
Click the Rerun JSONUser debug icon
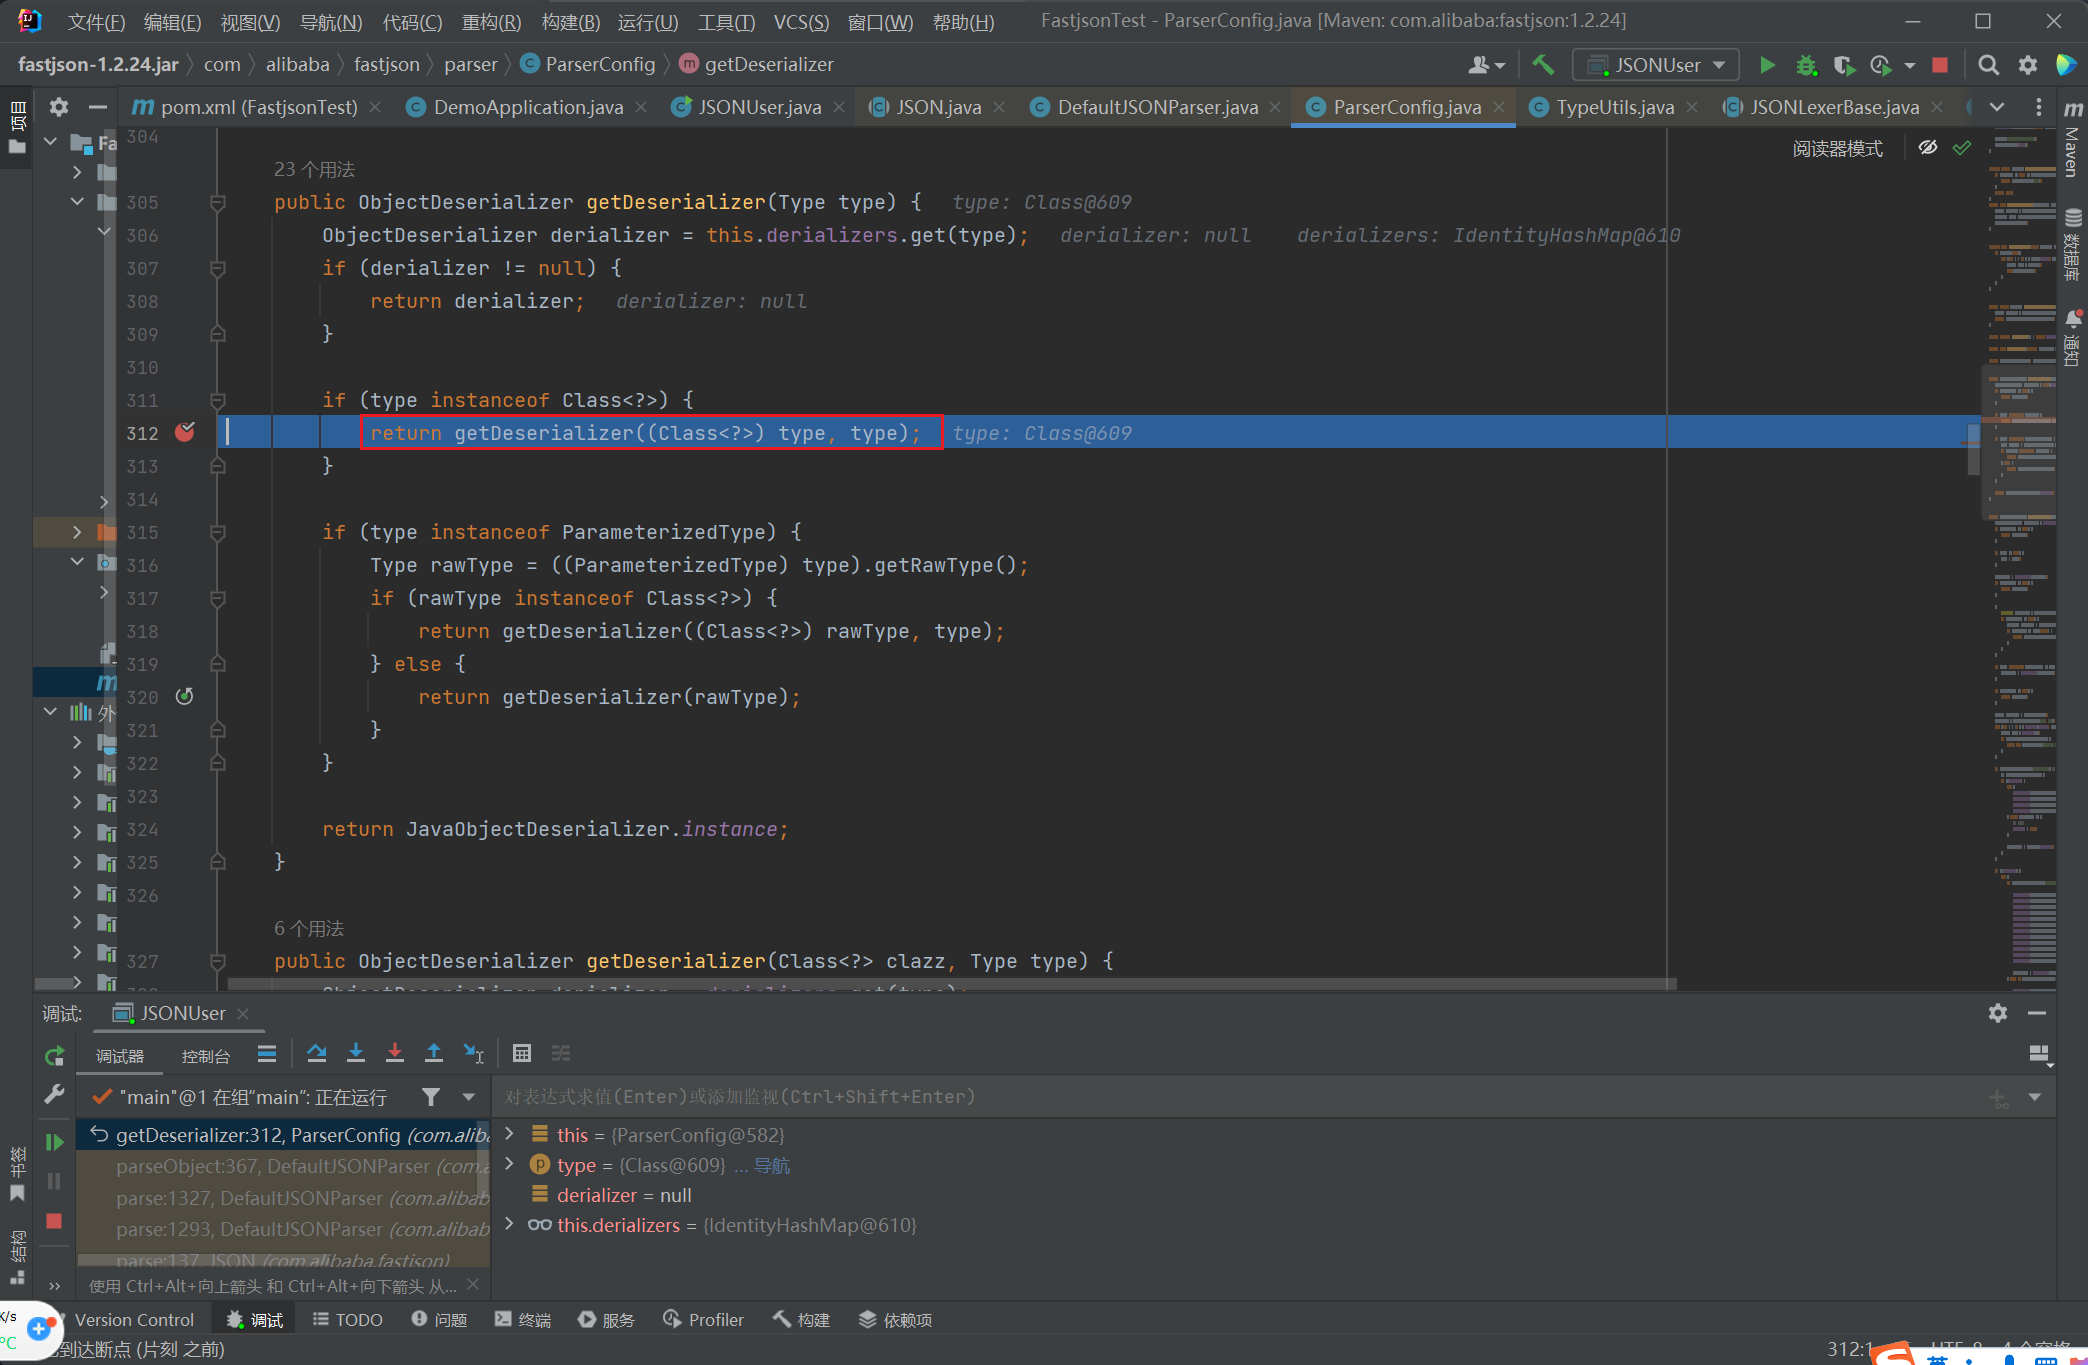(x=54, y=1056)
